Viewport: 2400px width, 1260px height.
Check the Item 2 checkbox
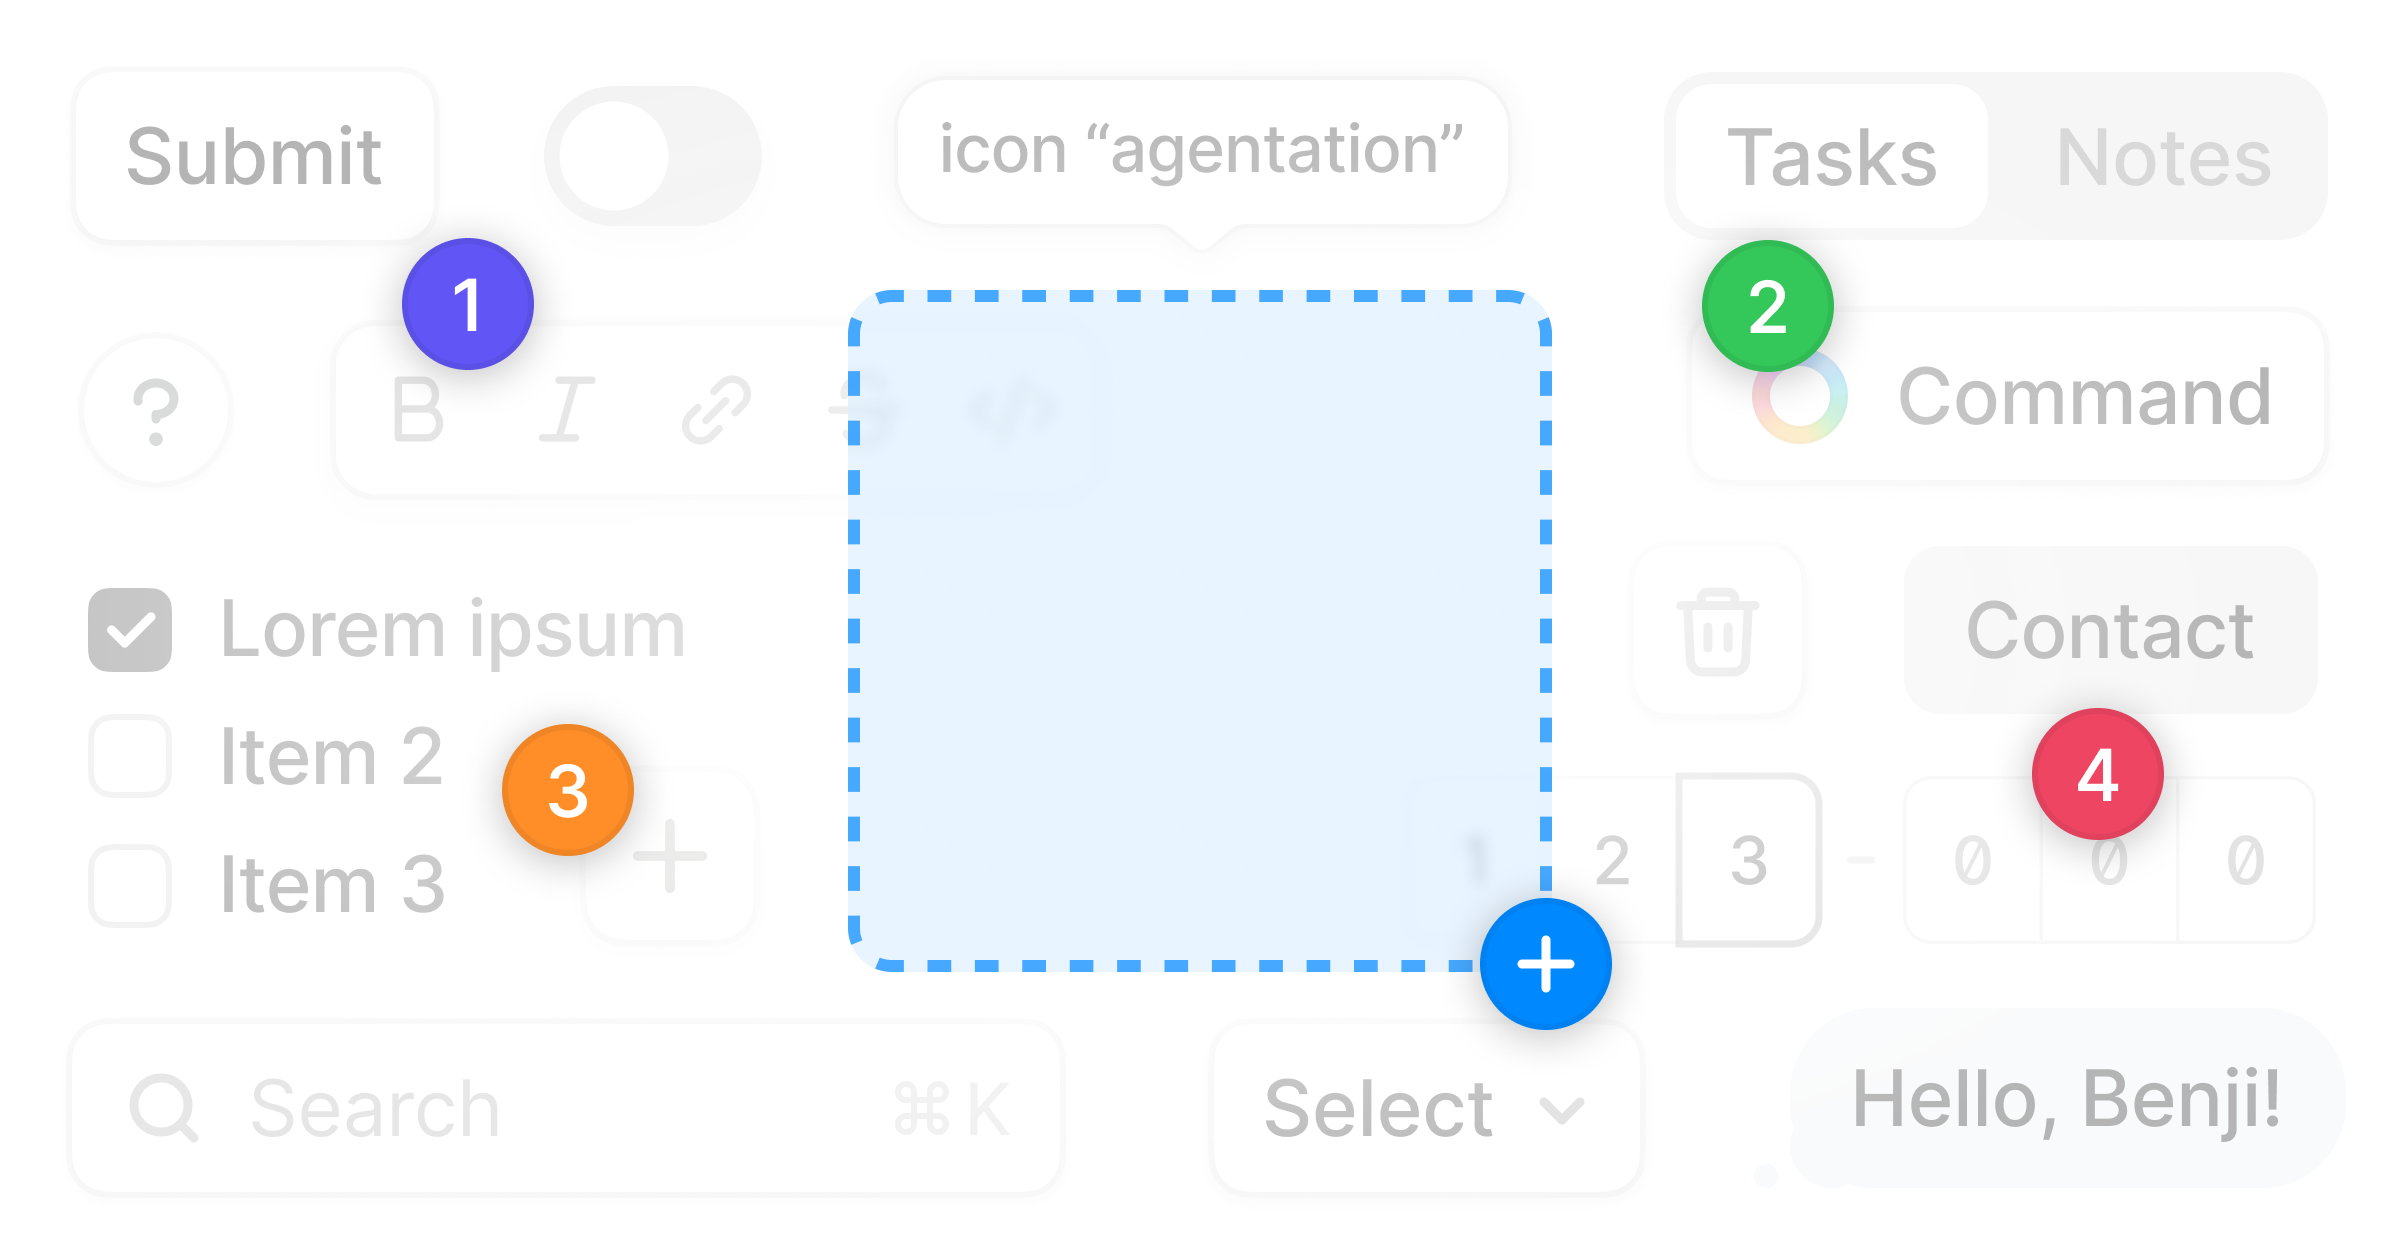130,756
